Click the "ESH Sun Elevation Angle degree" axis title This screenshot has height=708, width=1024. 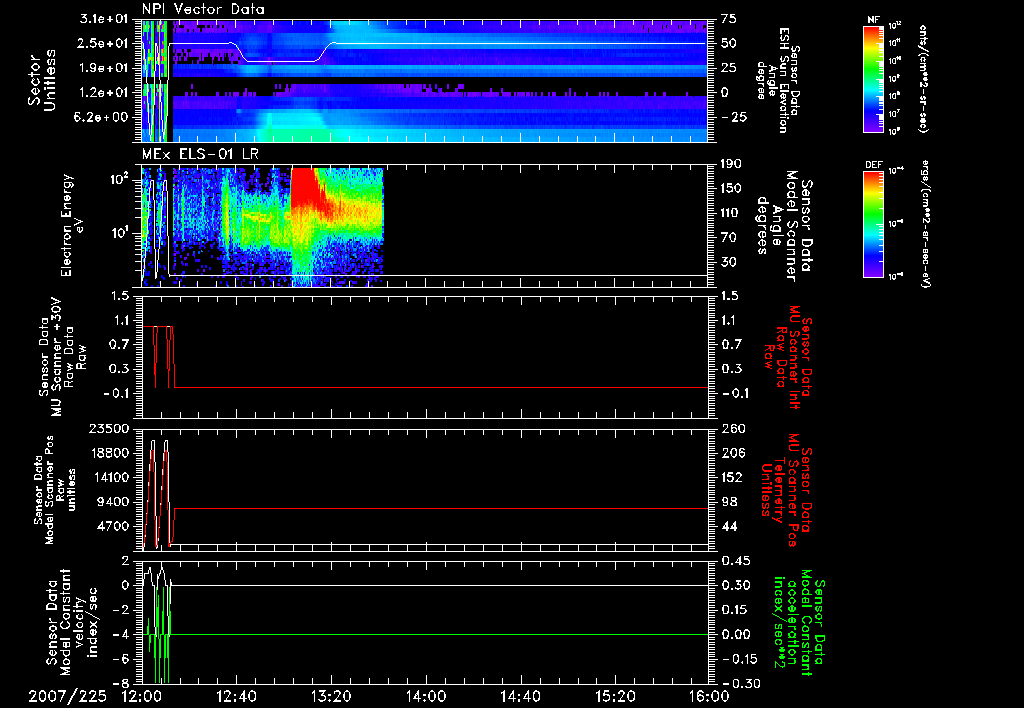[x=775, y=80]
